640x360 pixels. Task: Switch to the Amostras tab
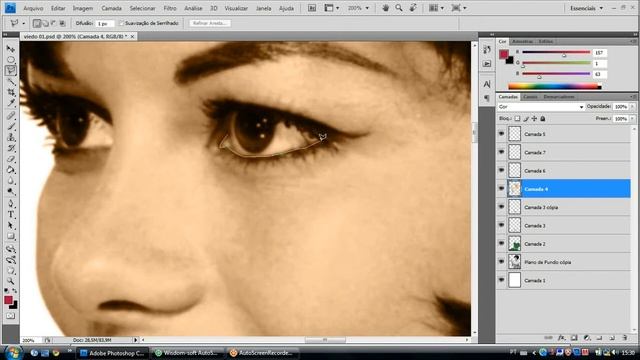coord(522,41)
